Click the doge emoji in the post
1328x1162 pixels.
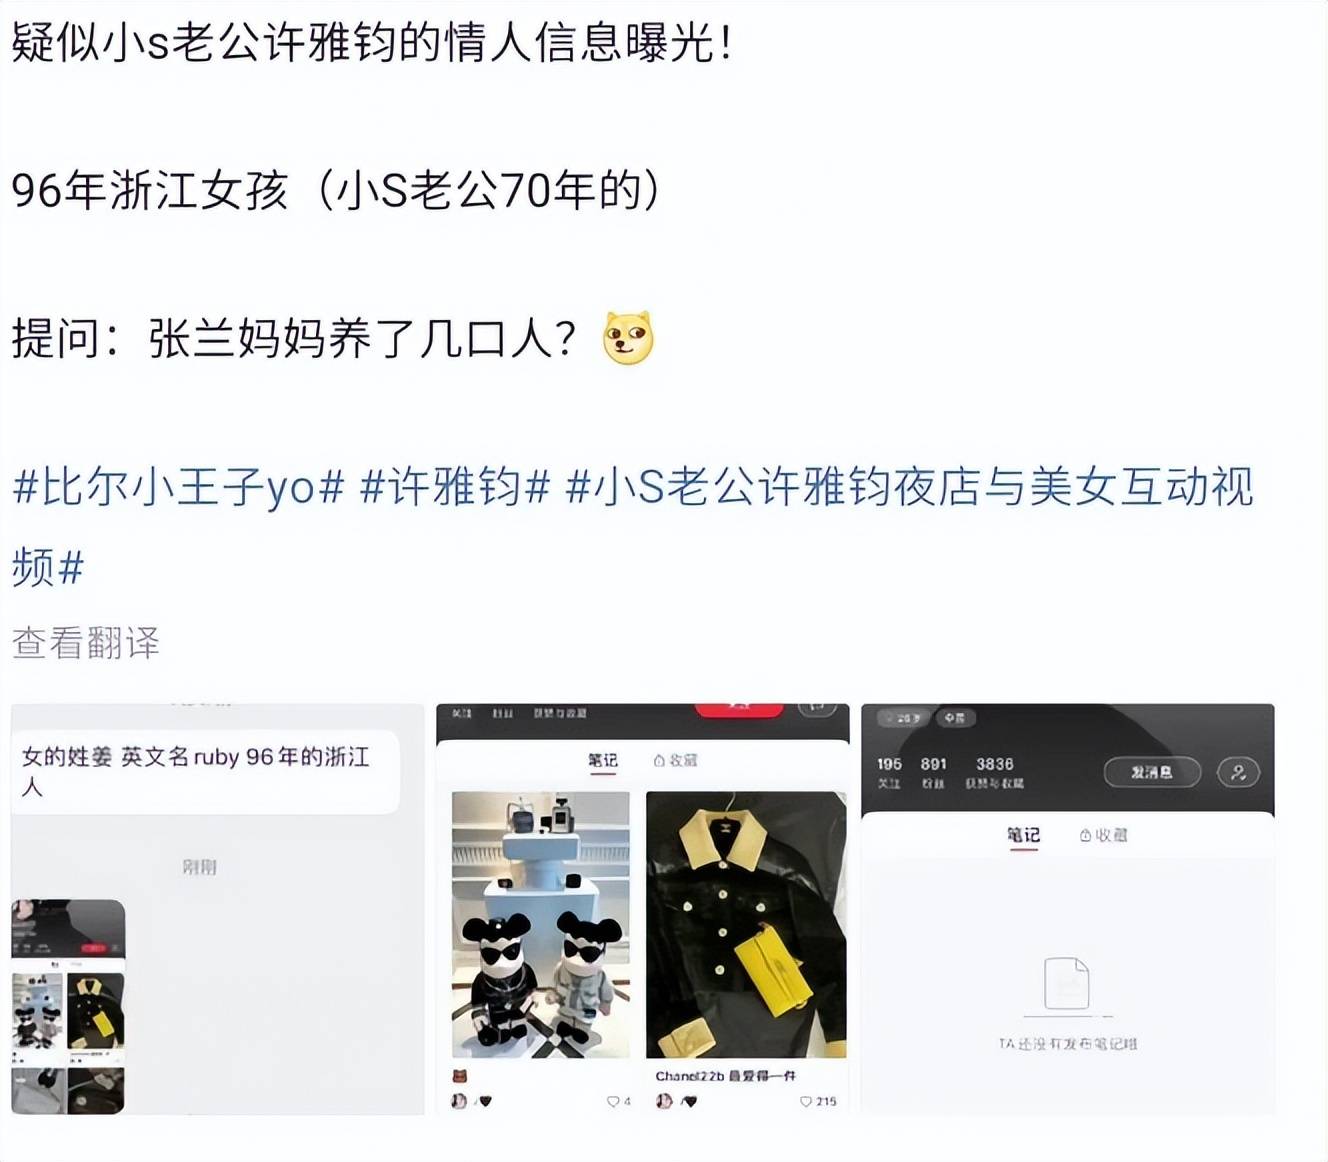tap(628, 338)
